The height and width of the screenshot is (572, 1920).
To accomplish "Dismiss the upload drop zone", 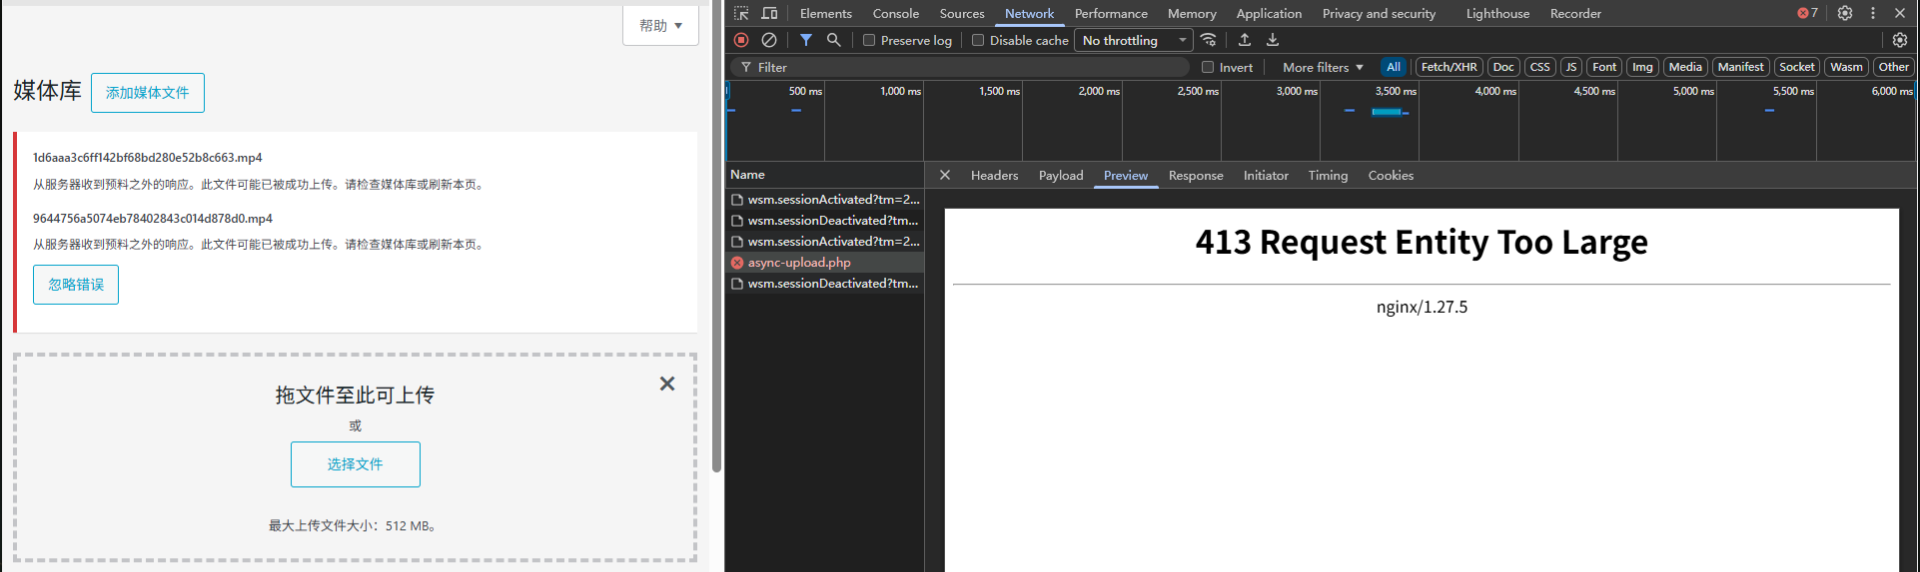I will pyautogui.click(x=667, y=384).
